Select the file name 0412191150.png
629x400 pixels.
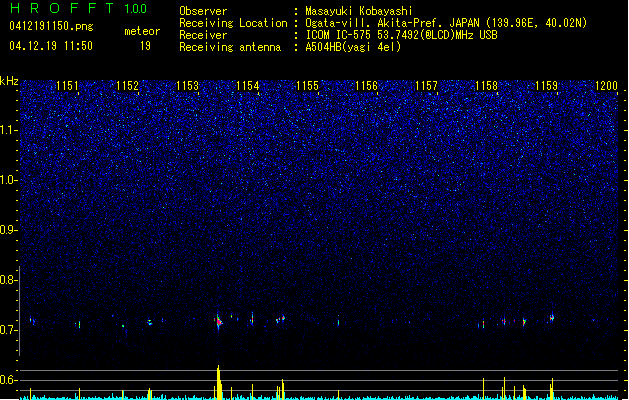[x=51, y=26]
